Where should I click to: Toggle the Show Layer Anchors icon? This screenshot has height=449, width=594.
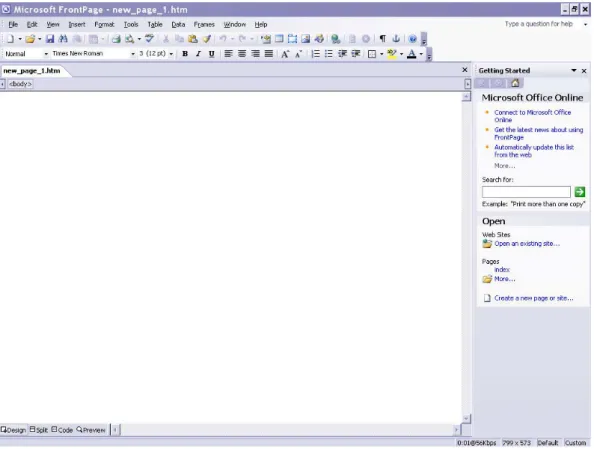coord(396,39)
